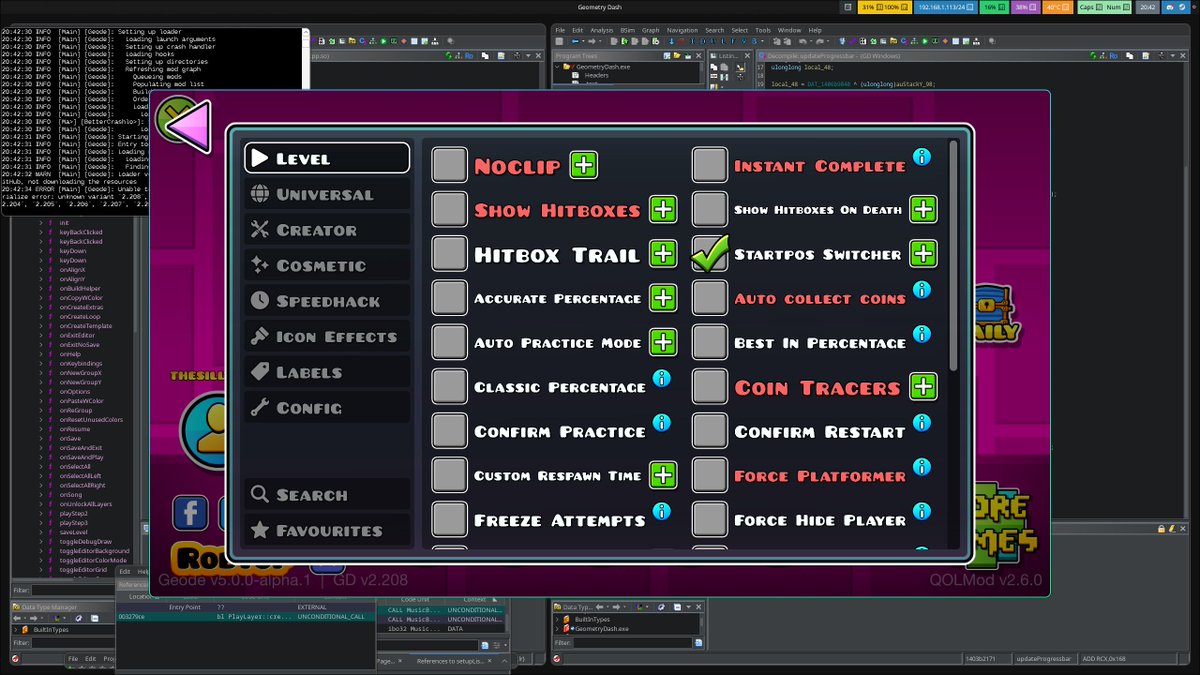The image size is (1200, 675).
Task: Show info for Instant Complete
Action: tap(921, 157)
